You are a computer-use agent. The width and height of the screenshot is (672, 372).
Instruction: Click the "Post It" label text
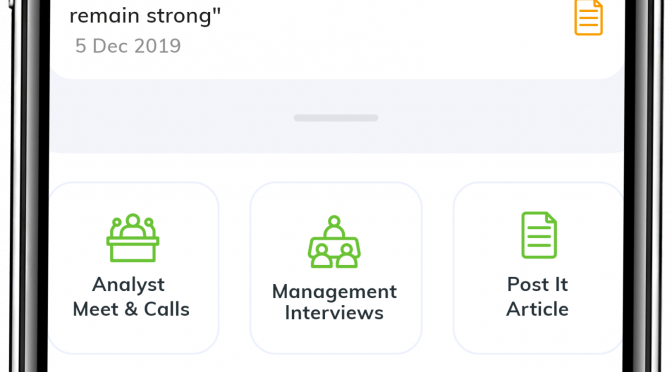click(537, 285)
